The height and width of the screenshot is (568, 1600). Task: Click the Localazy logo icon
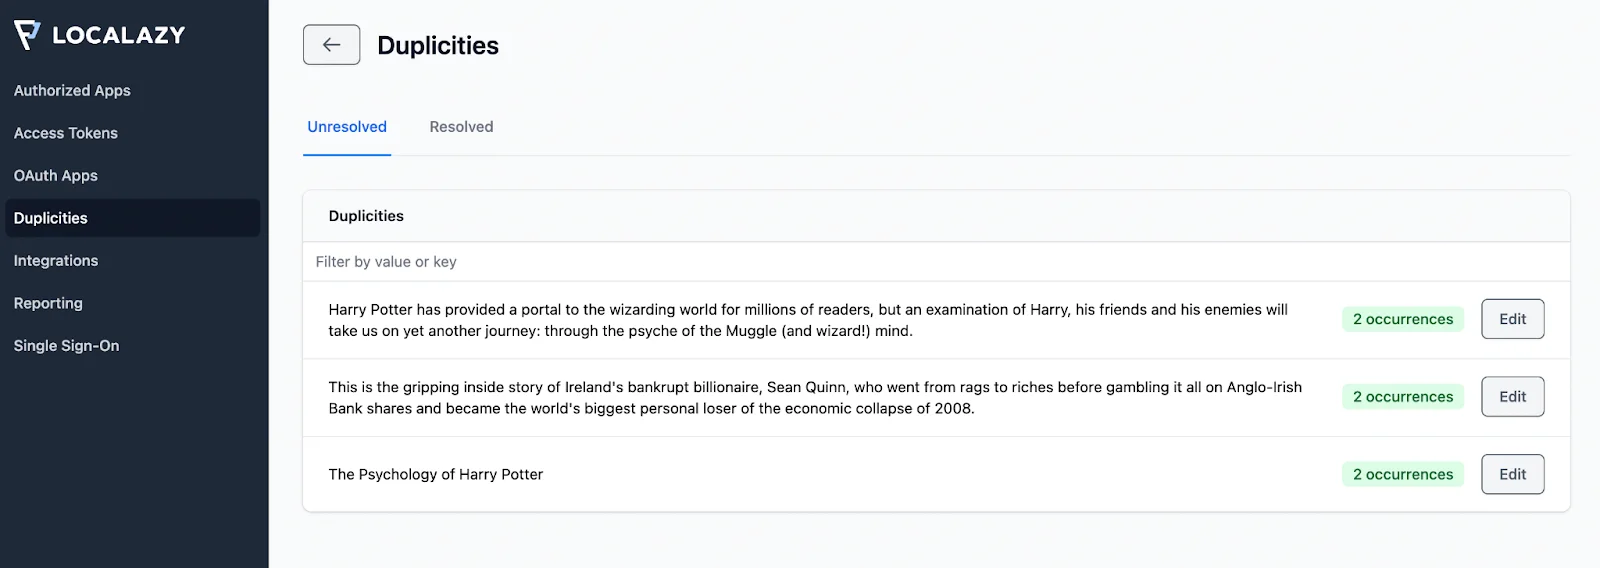click(x=27, y=34)
